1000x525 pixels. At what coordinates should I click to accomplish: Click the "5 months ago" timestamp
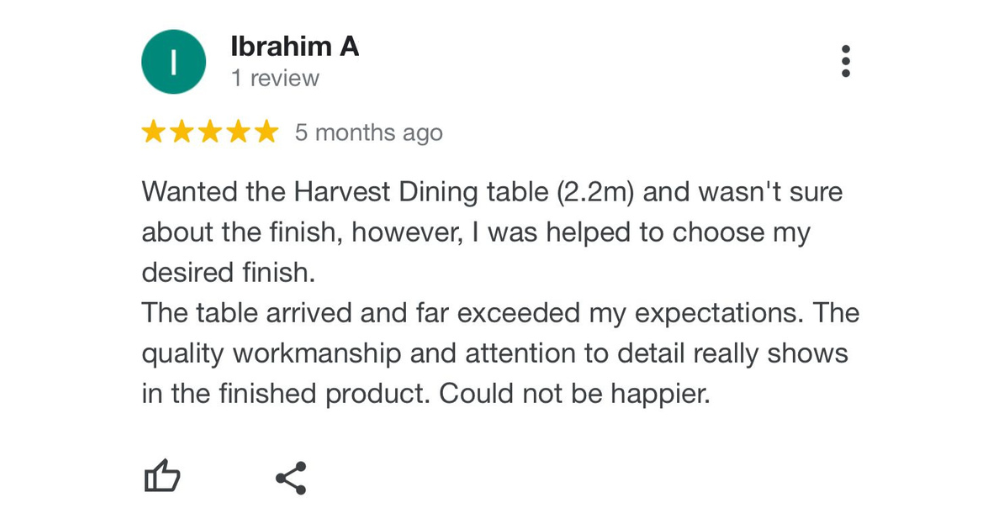click(x=368, y=133)
